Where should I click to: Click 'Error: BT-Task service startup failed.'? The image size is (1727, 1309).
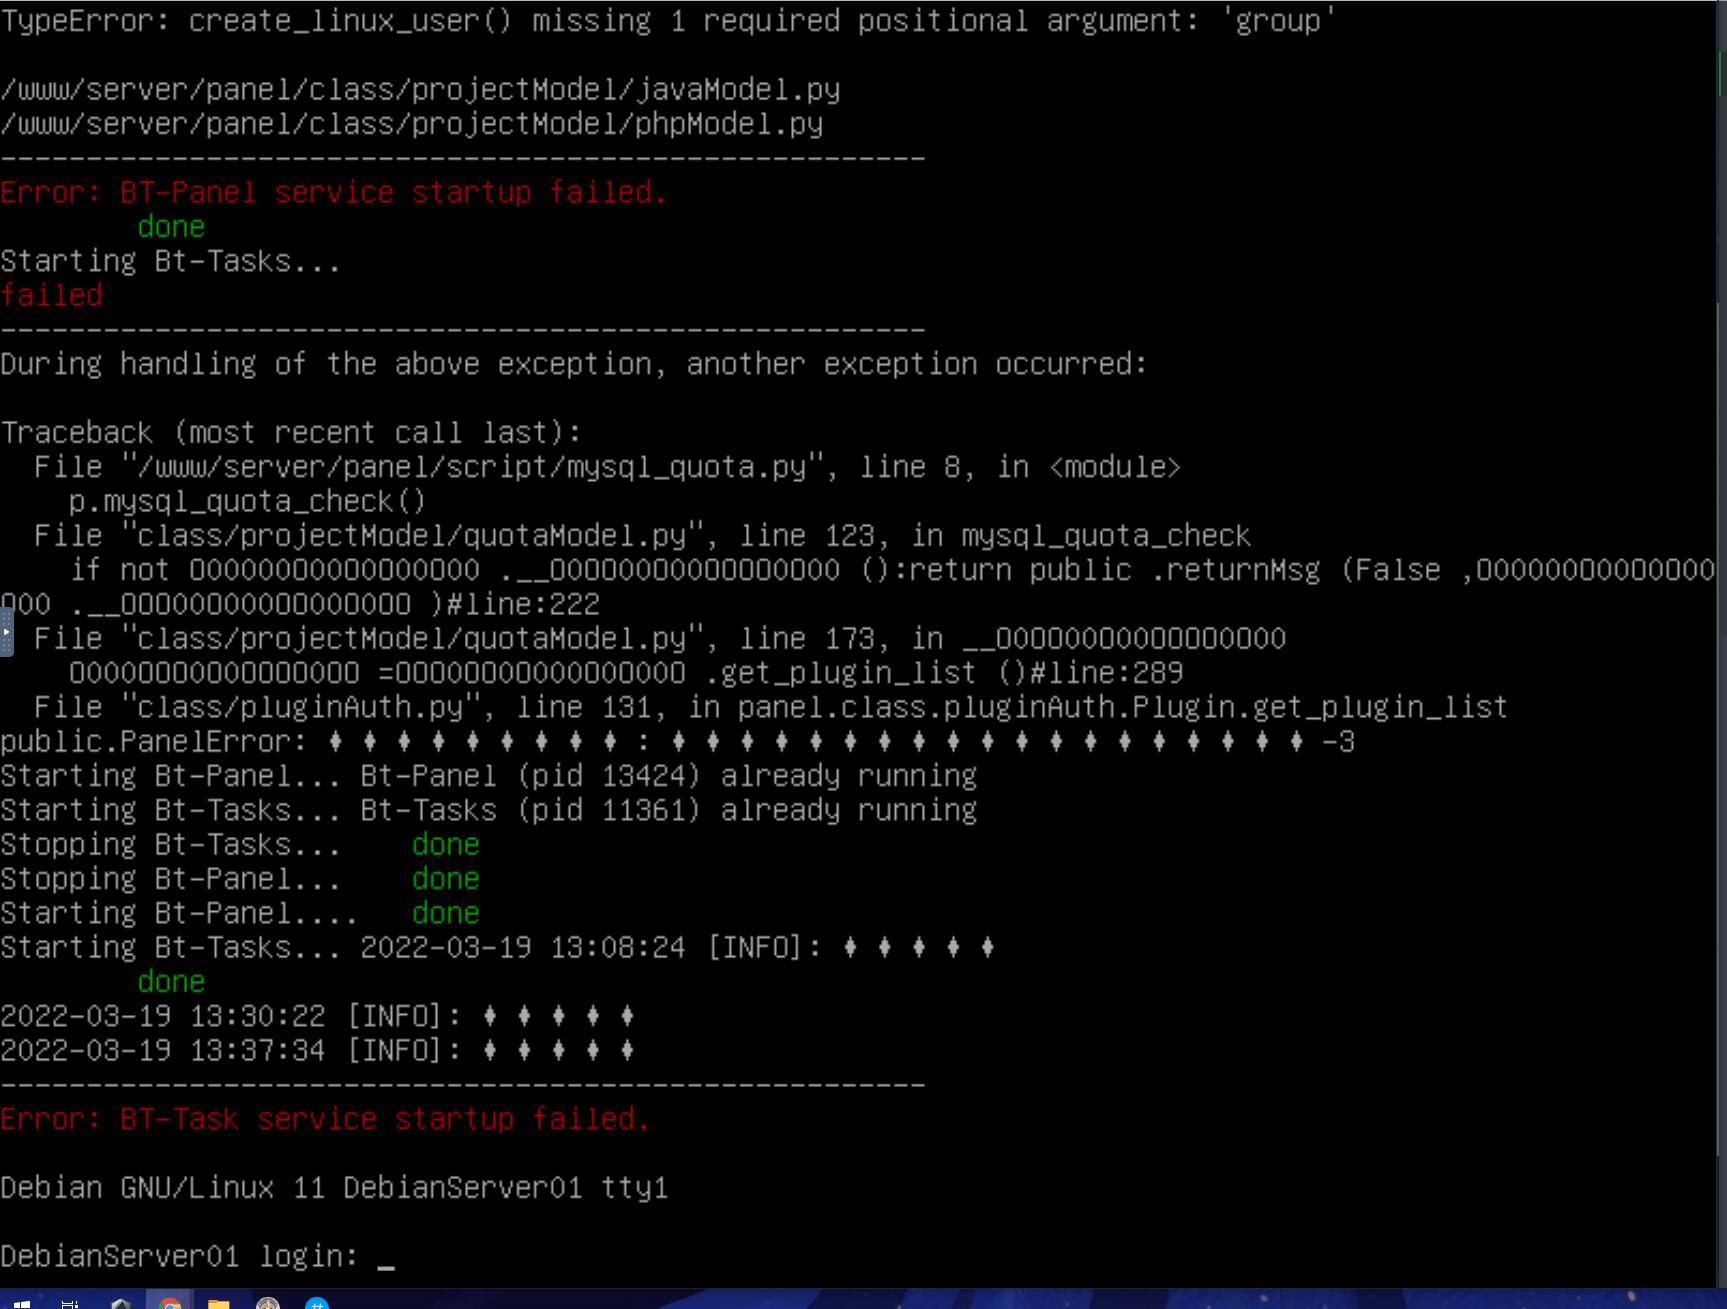pyautogui.click(x=325, y=1119)
